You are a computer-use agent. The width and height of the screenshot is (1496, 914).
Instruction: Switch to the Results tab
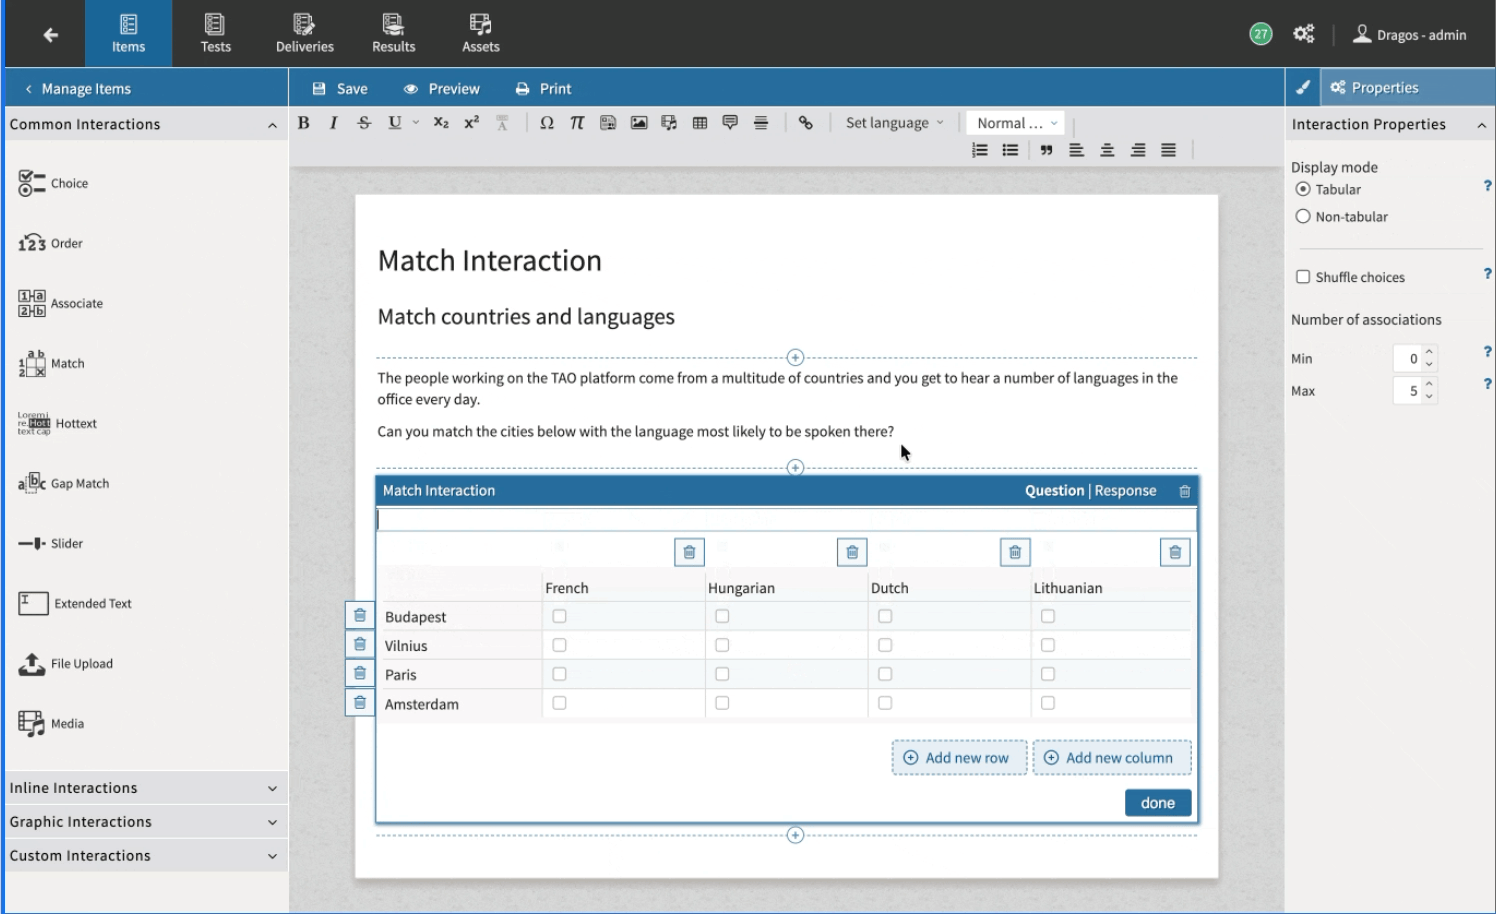pos(394,34)
